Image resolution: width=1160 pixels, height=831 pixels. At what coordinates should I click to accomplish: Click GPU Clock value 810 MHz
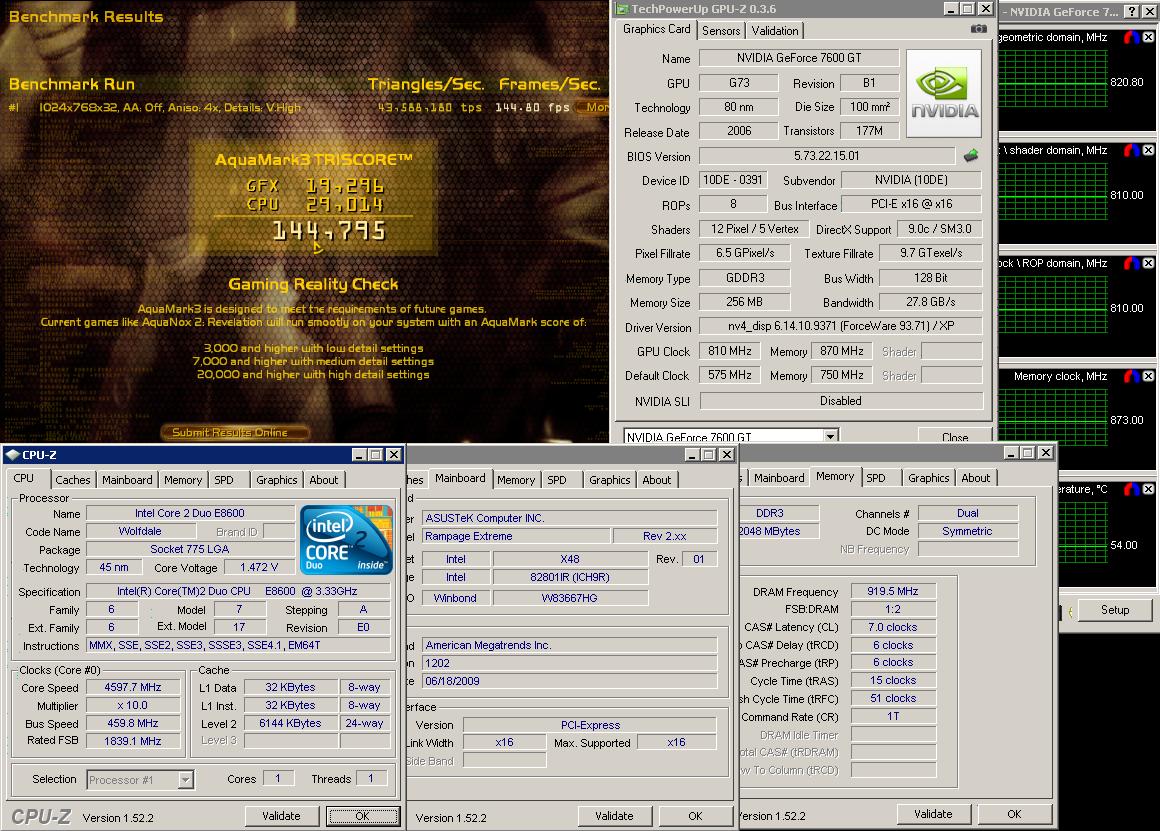click(x=729, y=351)
